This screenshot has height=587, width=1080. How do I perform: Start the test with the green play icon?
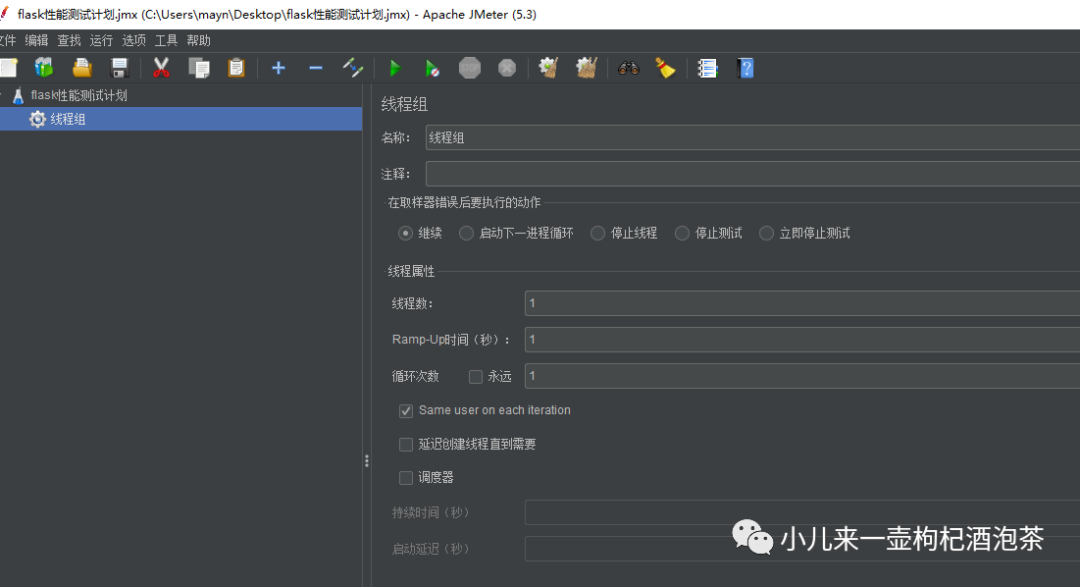tap(394, 67)
